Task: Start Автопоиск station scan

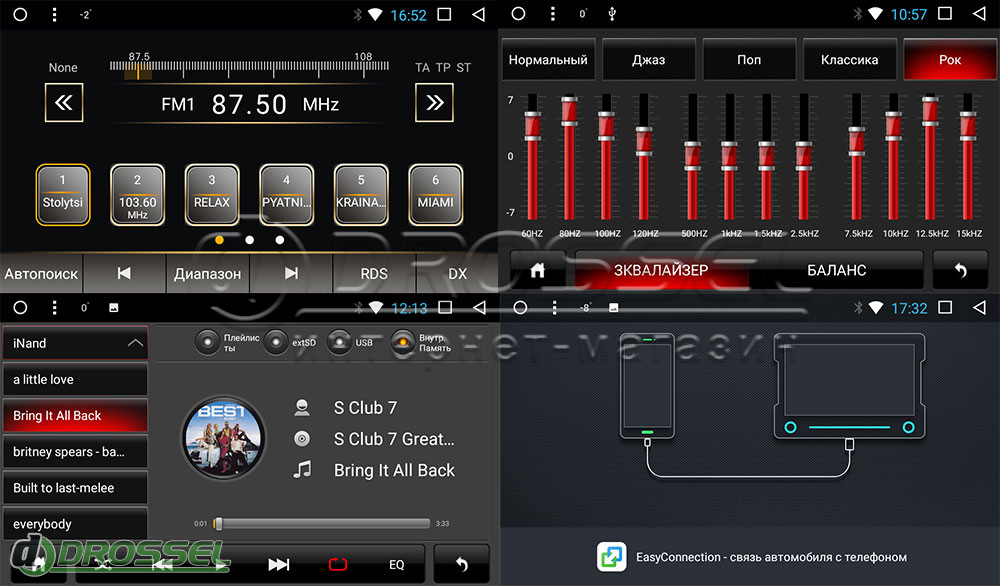Action: point(41,273)
